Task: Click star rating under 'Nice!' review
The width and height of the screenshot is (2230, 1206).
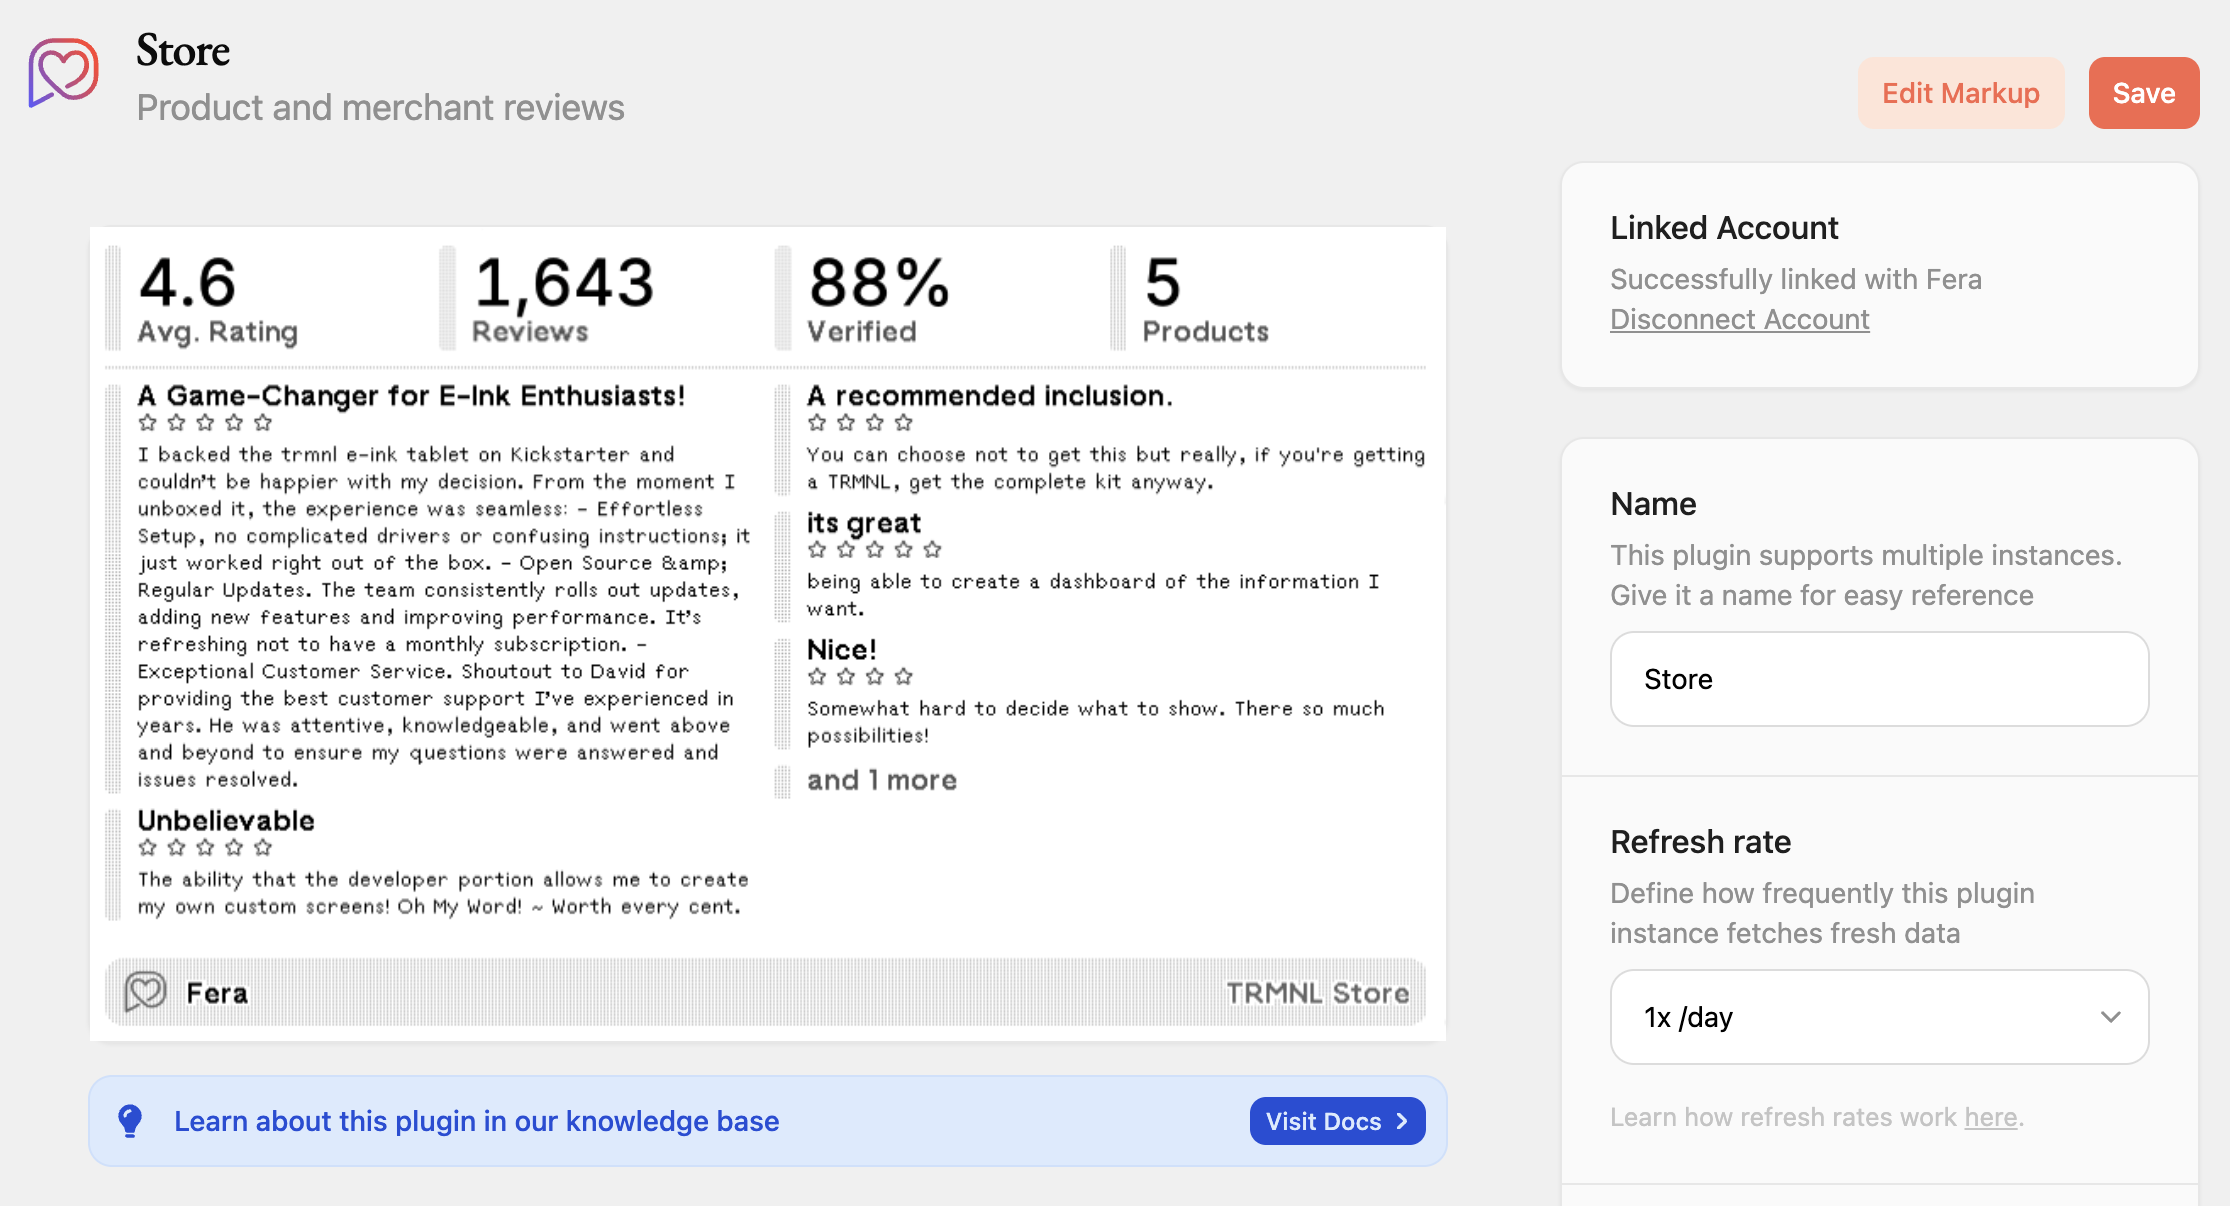Action: click(x=860, y=677)
